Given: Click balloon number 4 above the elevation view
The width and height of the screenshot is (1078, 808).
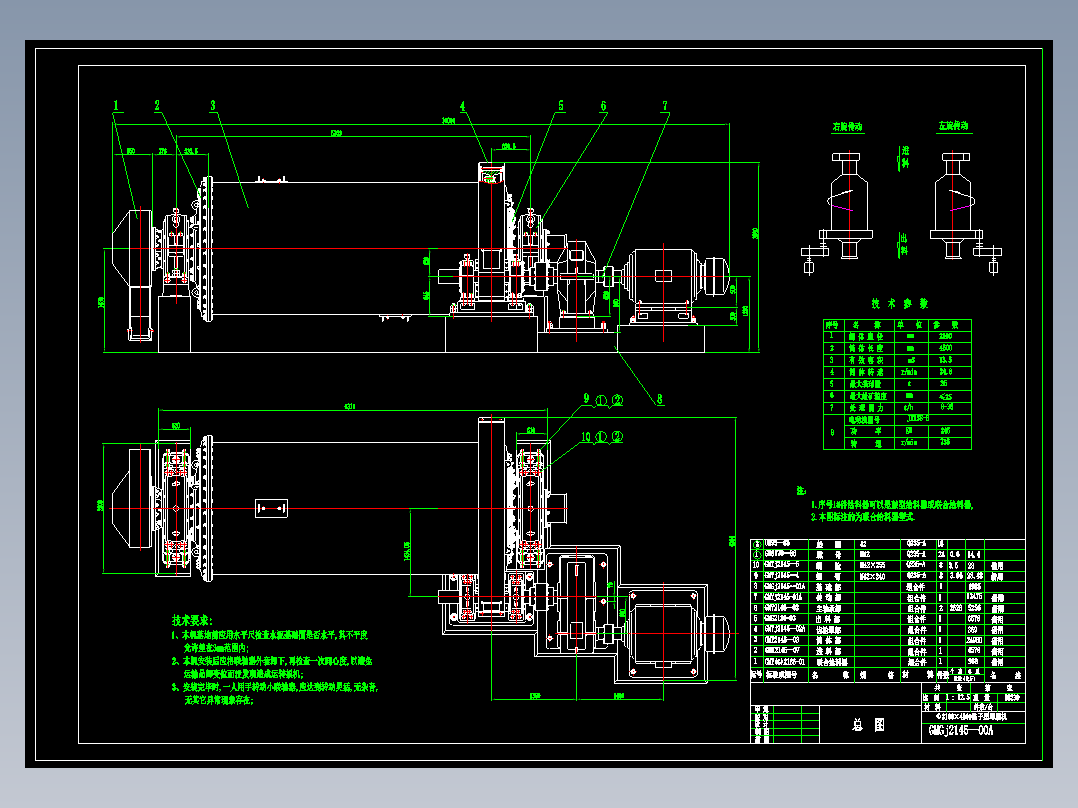Looking at the screenshot, I should [463, 106].
